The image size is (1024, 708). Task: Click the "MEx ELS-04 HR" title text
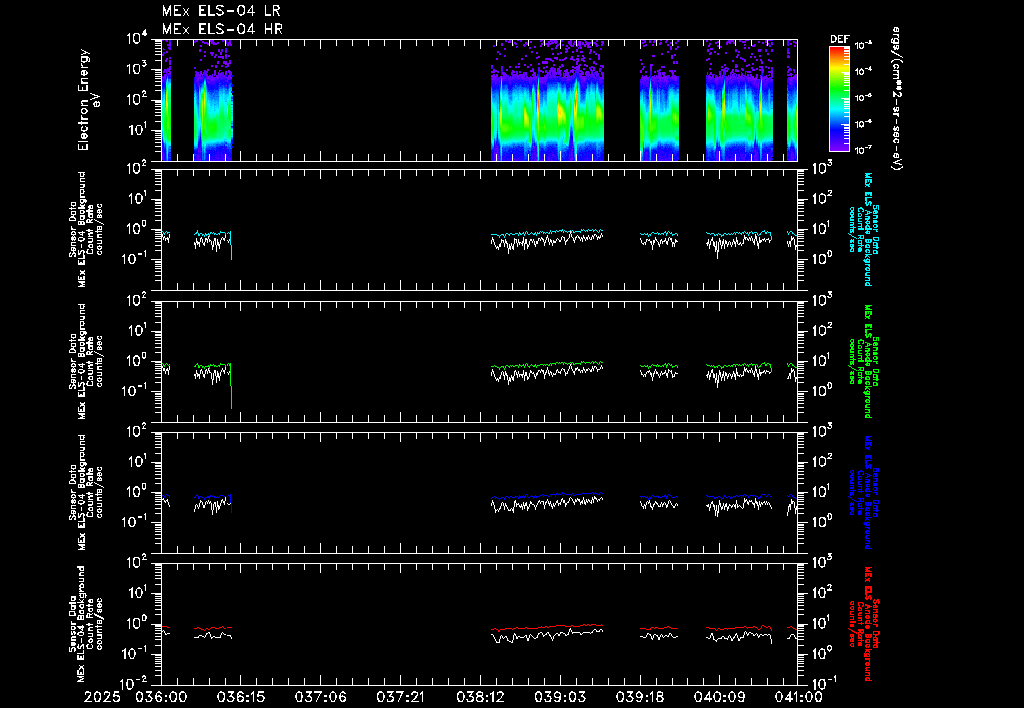tap(222, 29)
